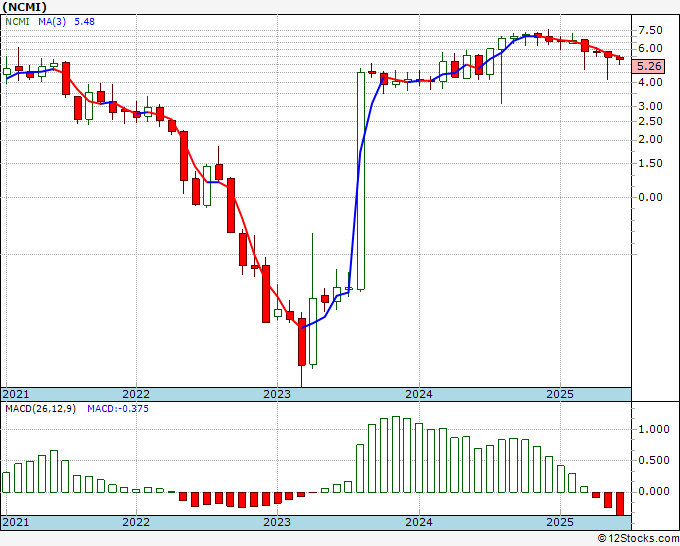Click the (NCMI) chart title
Image resolution: width=680 pixels, height=546 pixels.
tap(24, 7)
